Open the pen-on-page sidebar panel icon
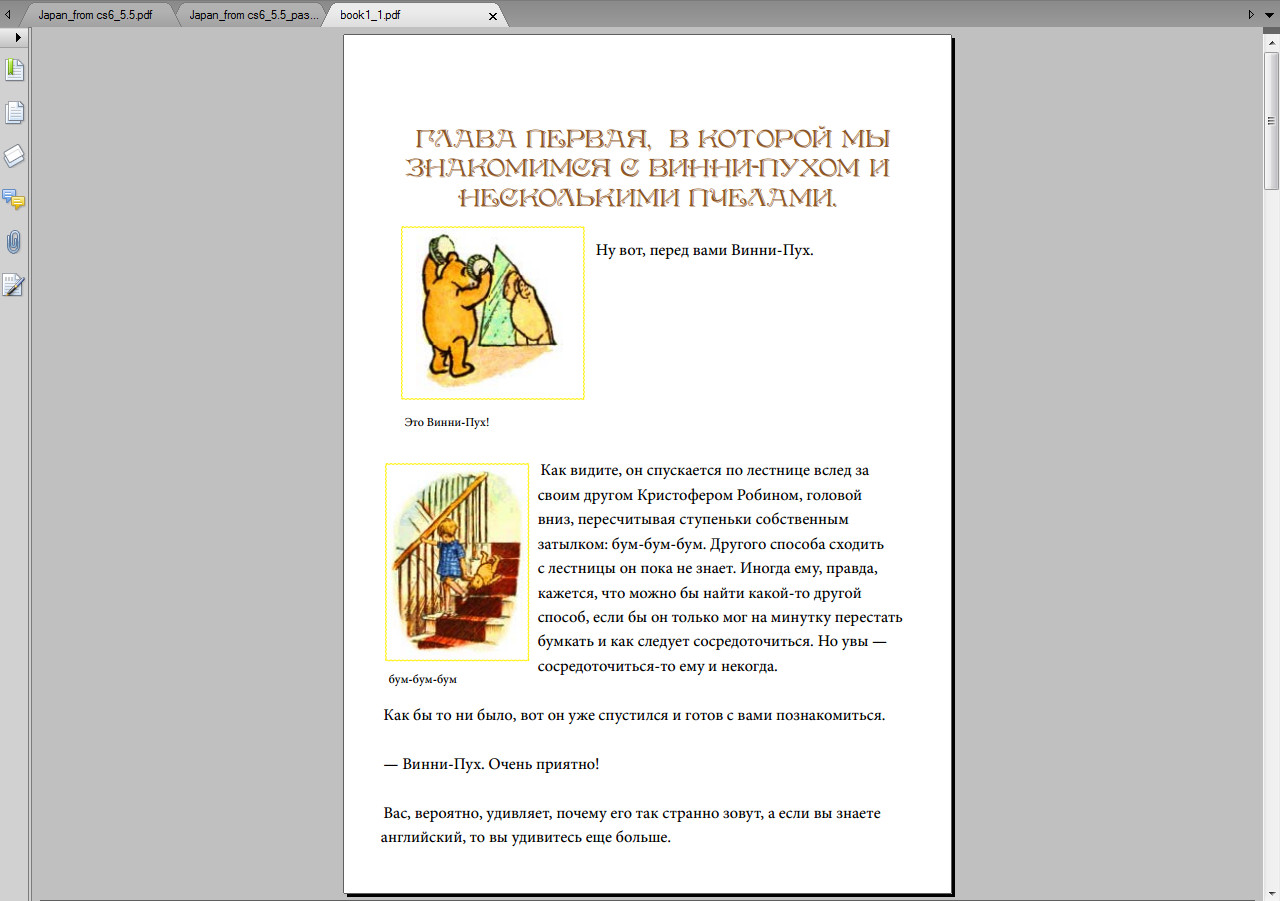 (x=14, y=285)
